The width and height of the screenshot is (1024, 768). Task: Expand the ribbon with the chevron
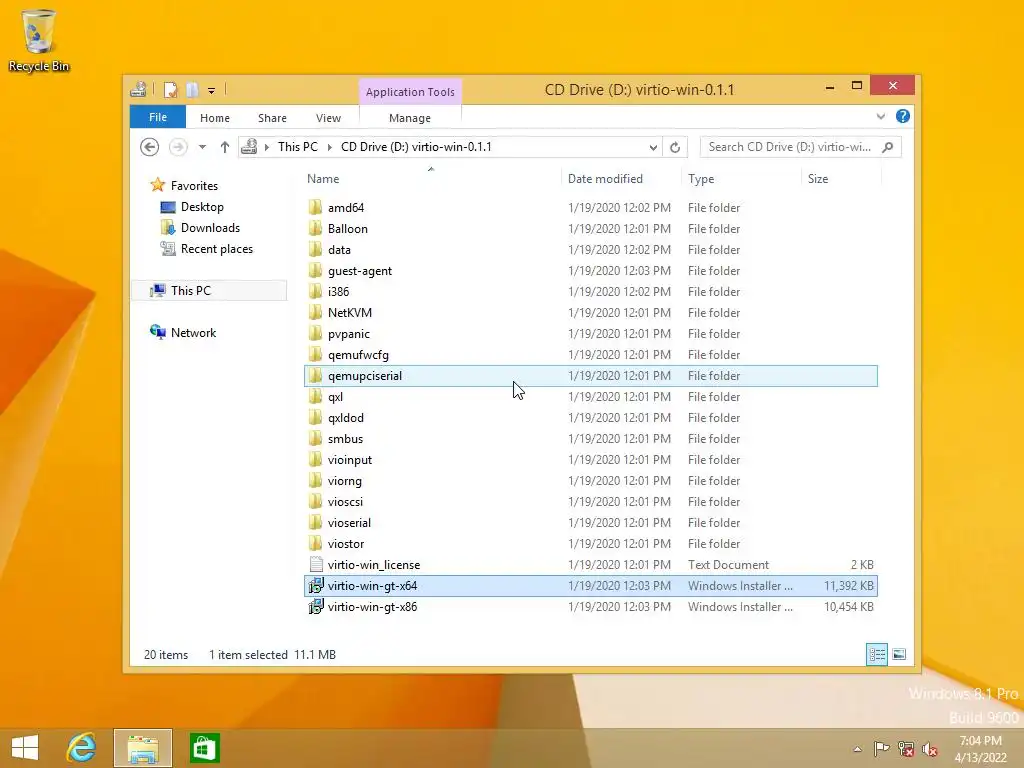click(881, 116)
